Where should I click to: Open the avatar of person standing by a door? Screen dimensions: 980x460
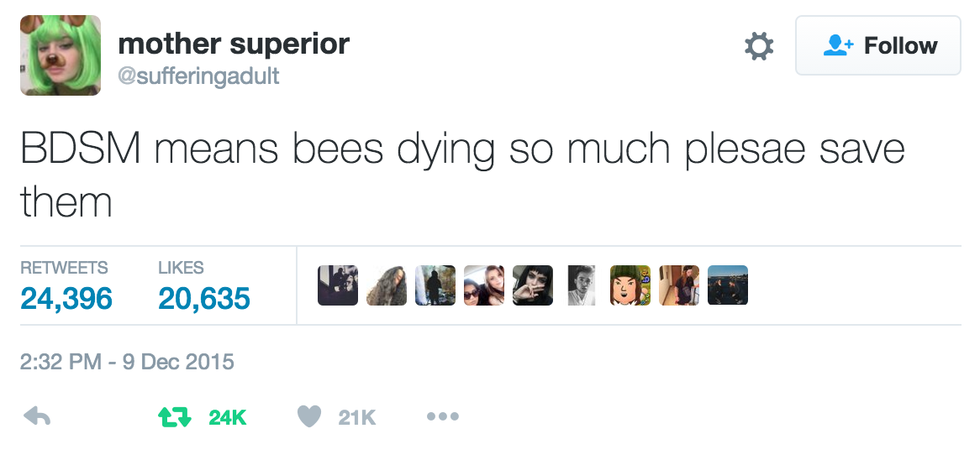pyautogui.click(x=679, y=285)
